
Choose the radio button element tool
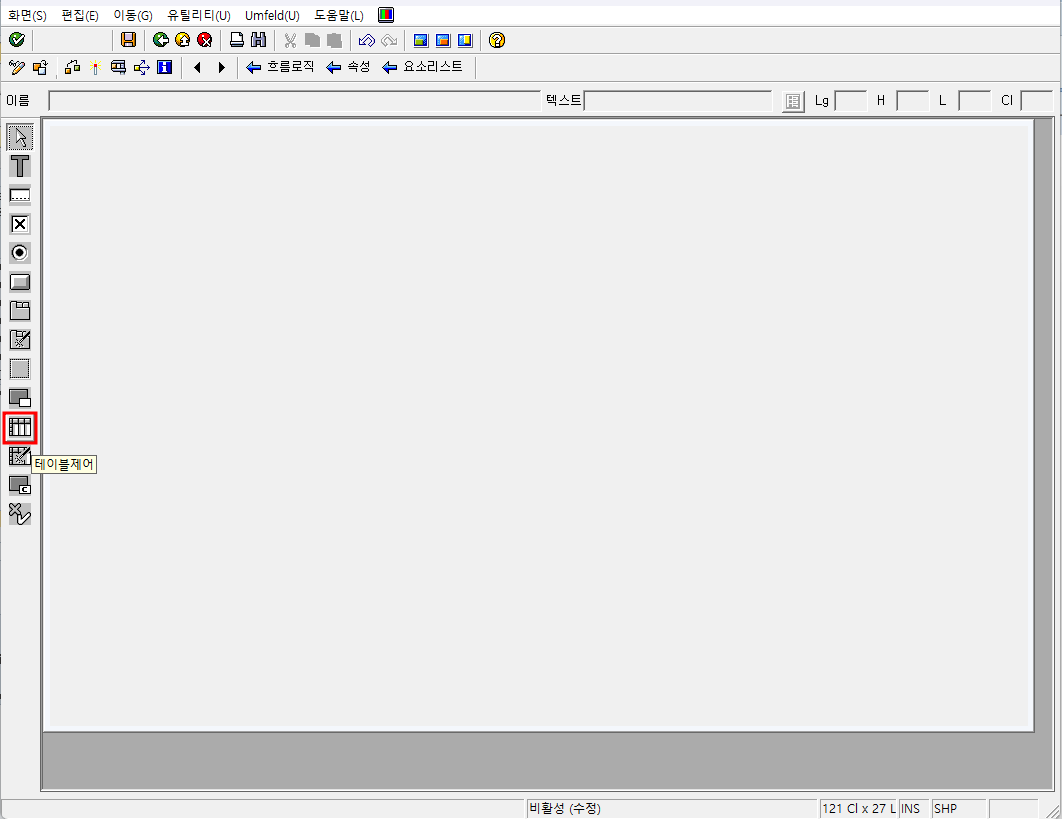click(20, 253)
